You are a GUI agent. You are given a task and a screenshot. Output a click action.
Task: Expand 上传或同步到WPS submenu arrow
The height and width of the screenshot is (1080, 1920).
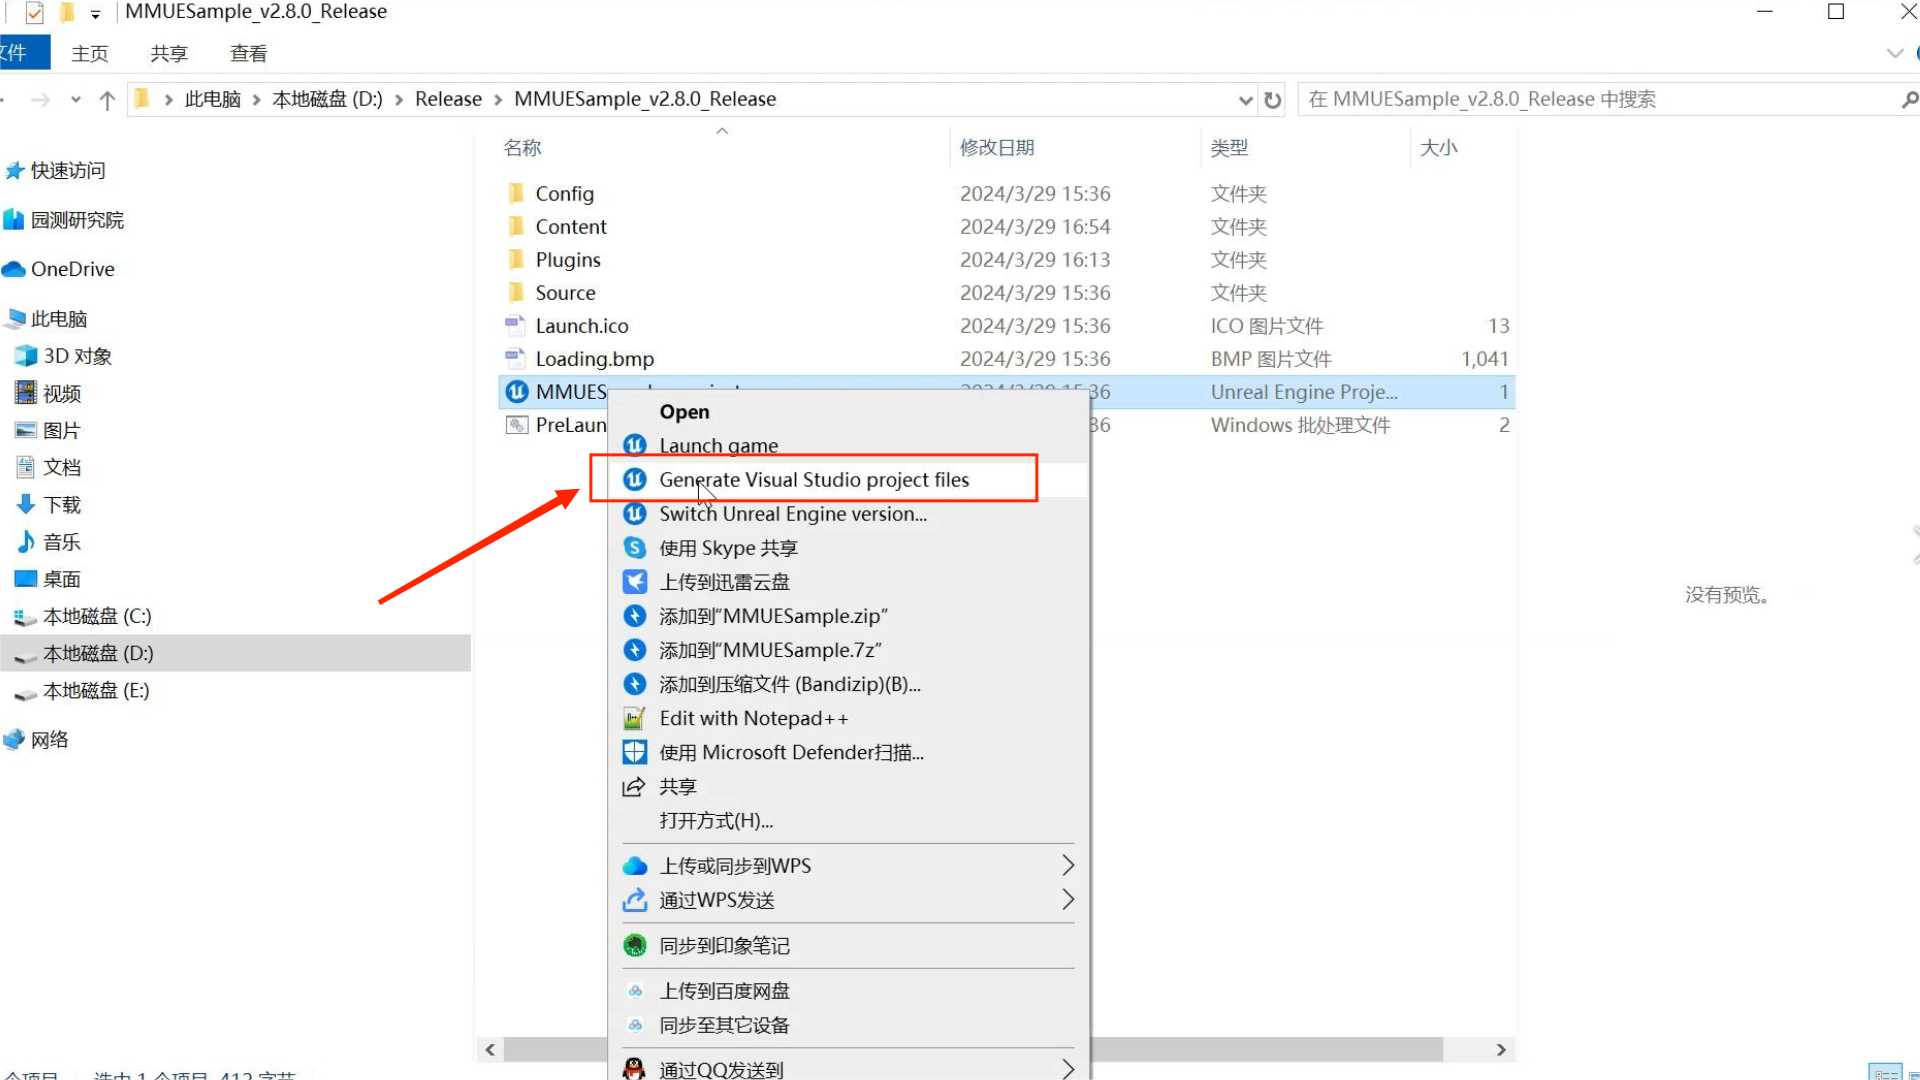(x=1067, y=865)
